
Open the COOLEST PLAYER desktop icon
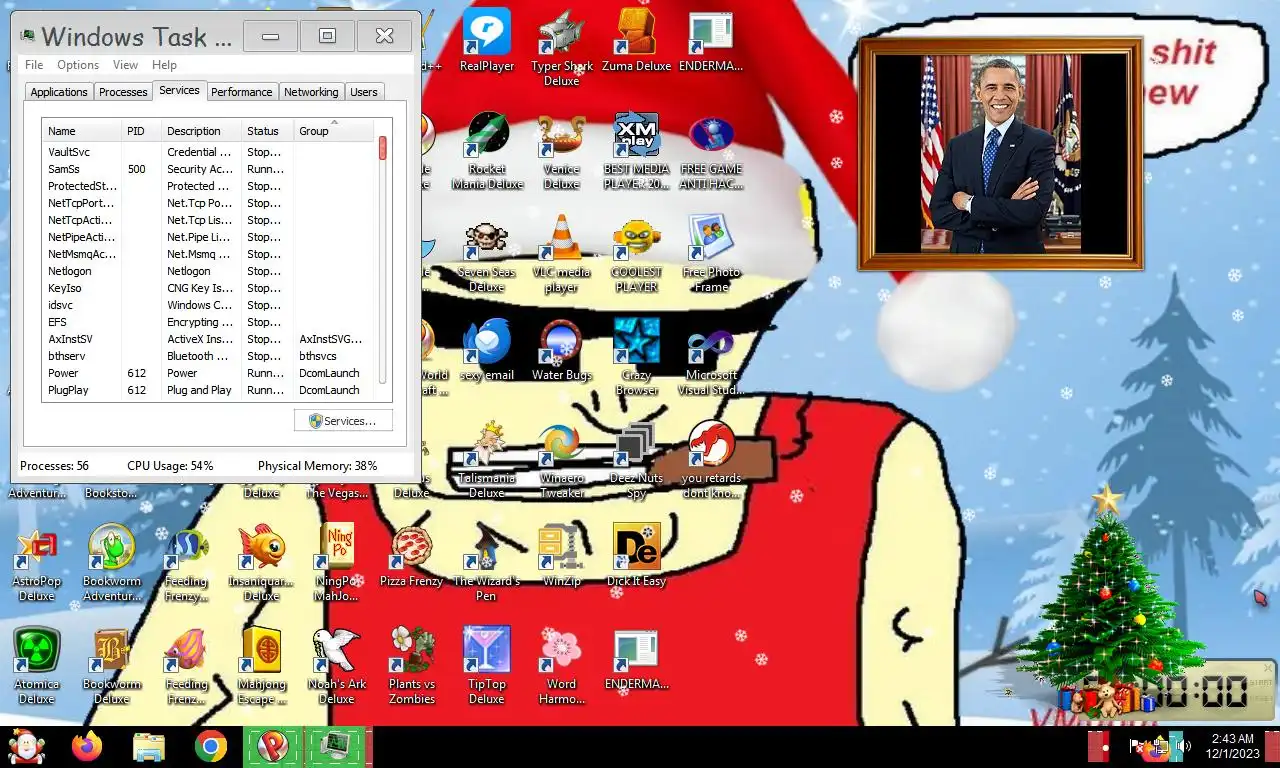637,254
